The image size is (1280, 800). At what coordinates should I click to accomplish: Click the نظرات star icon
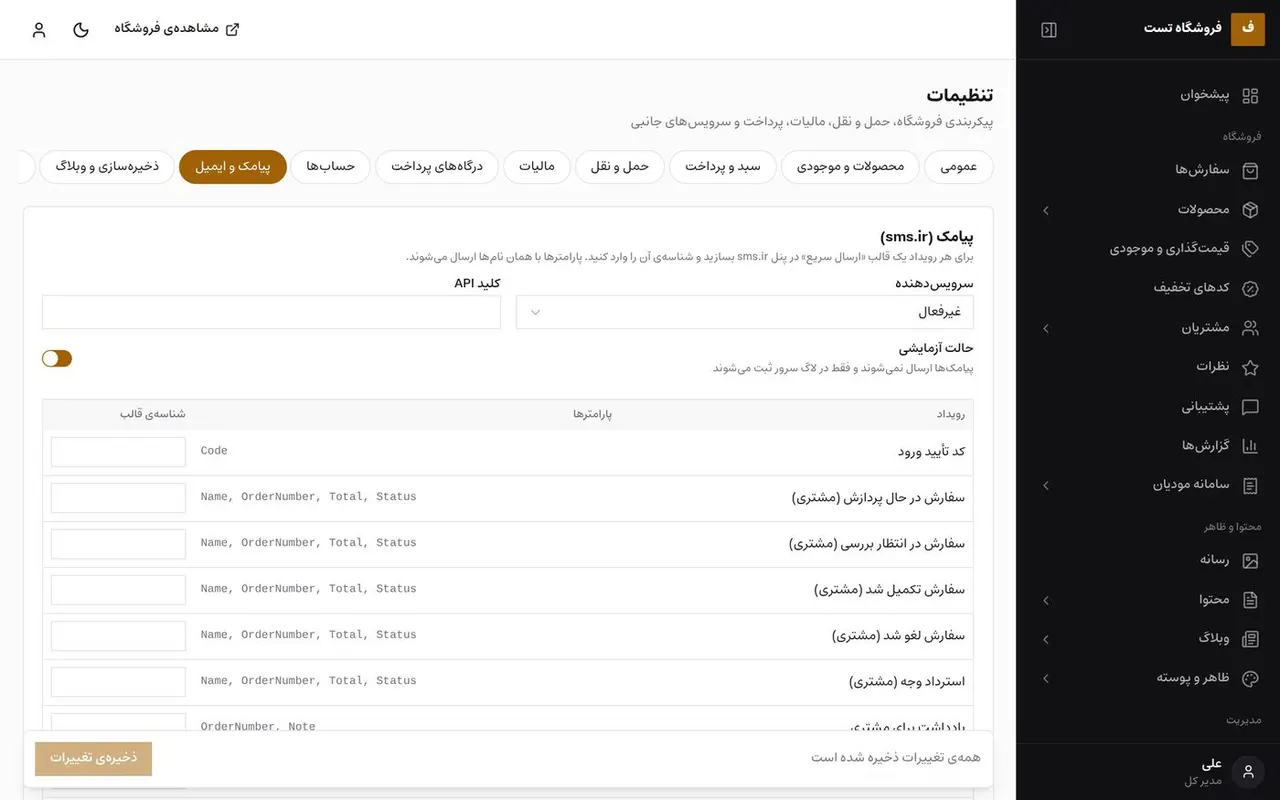[1250, 367]
